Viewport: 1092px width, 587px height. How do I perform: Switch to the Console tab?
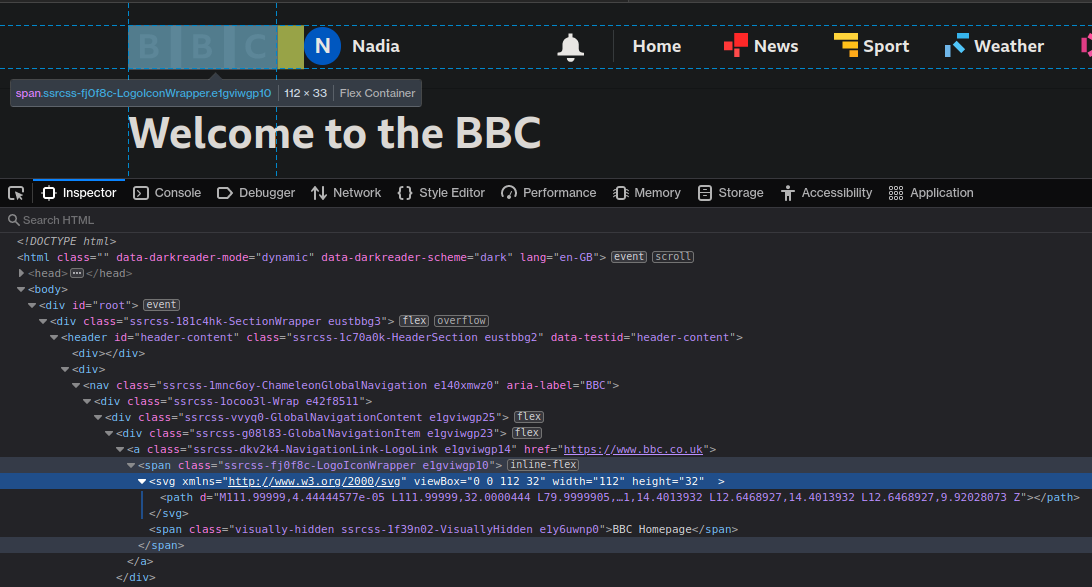(x=167, y=192)
